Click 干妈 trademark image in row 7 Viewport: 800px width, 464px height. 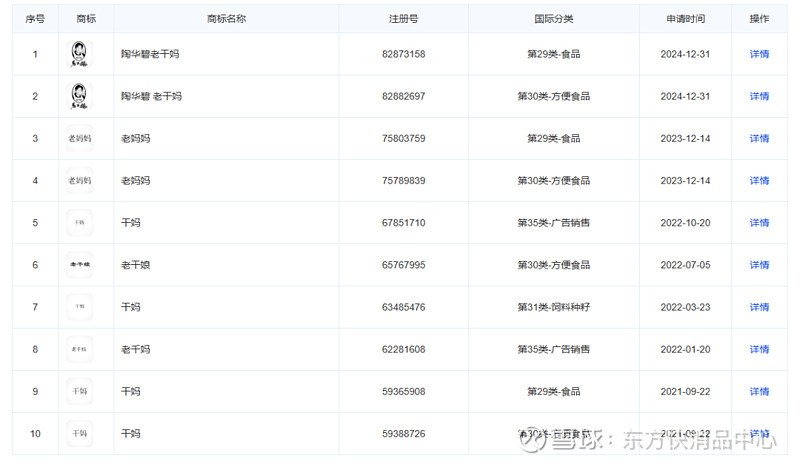pos(79,307)
